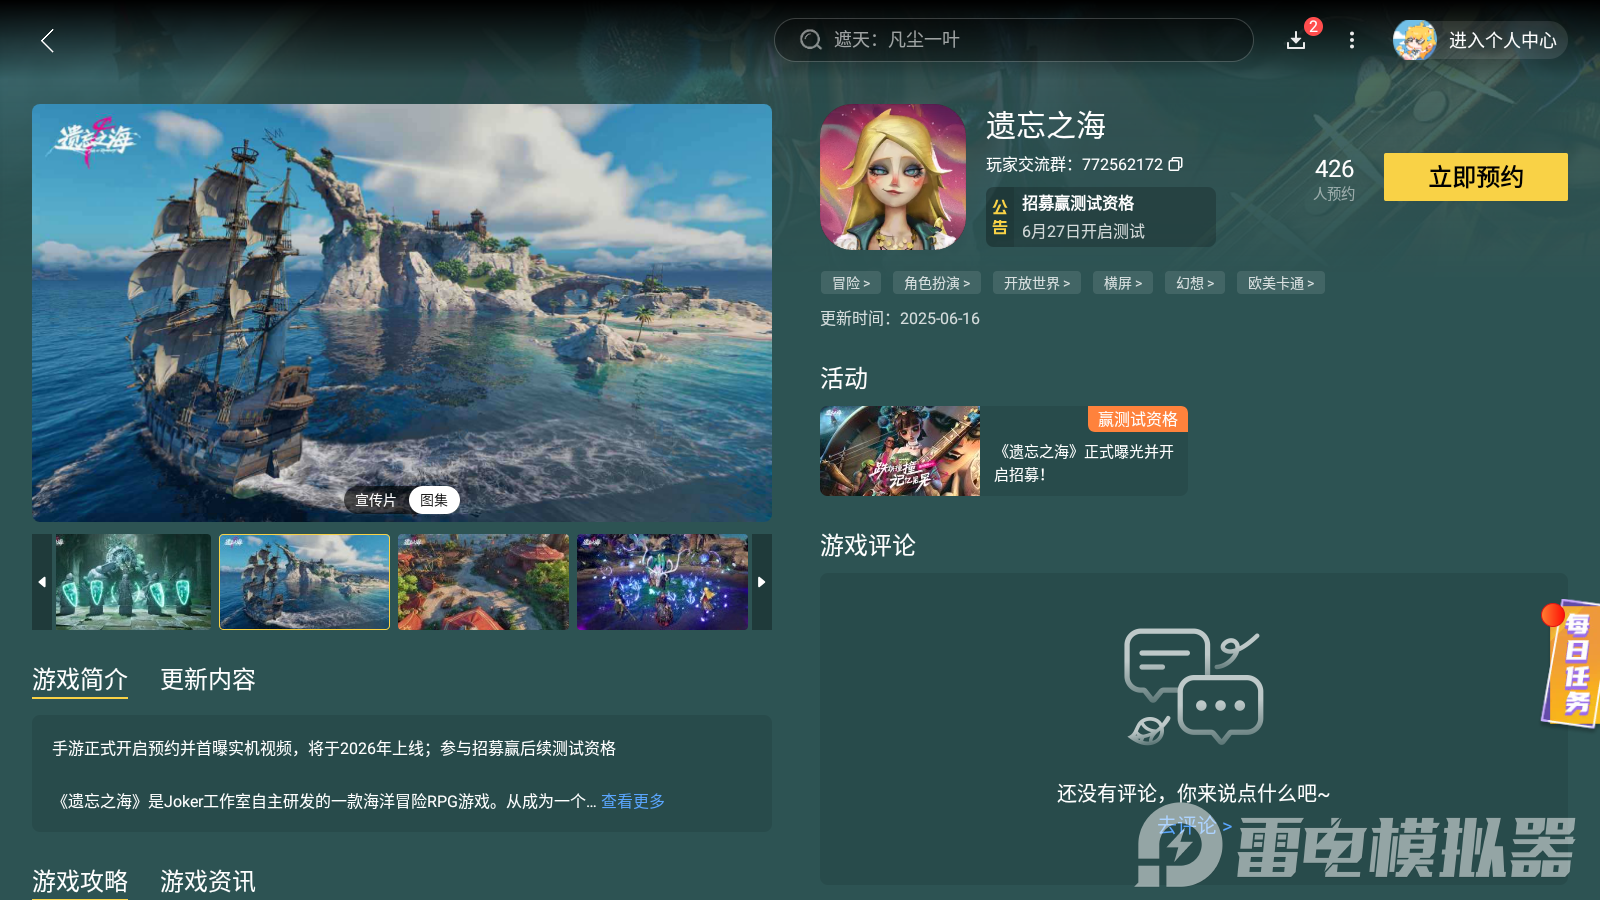Switch to 图集 view on the media player
This screenshot has height=900, width=1600.
point(434,500)
